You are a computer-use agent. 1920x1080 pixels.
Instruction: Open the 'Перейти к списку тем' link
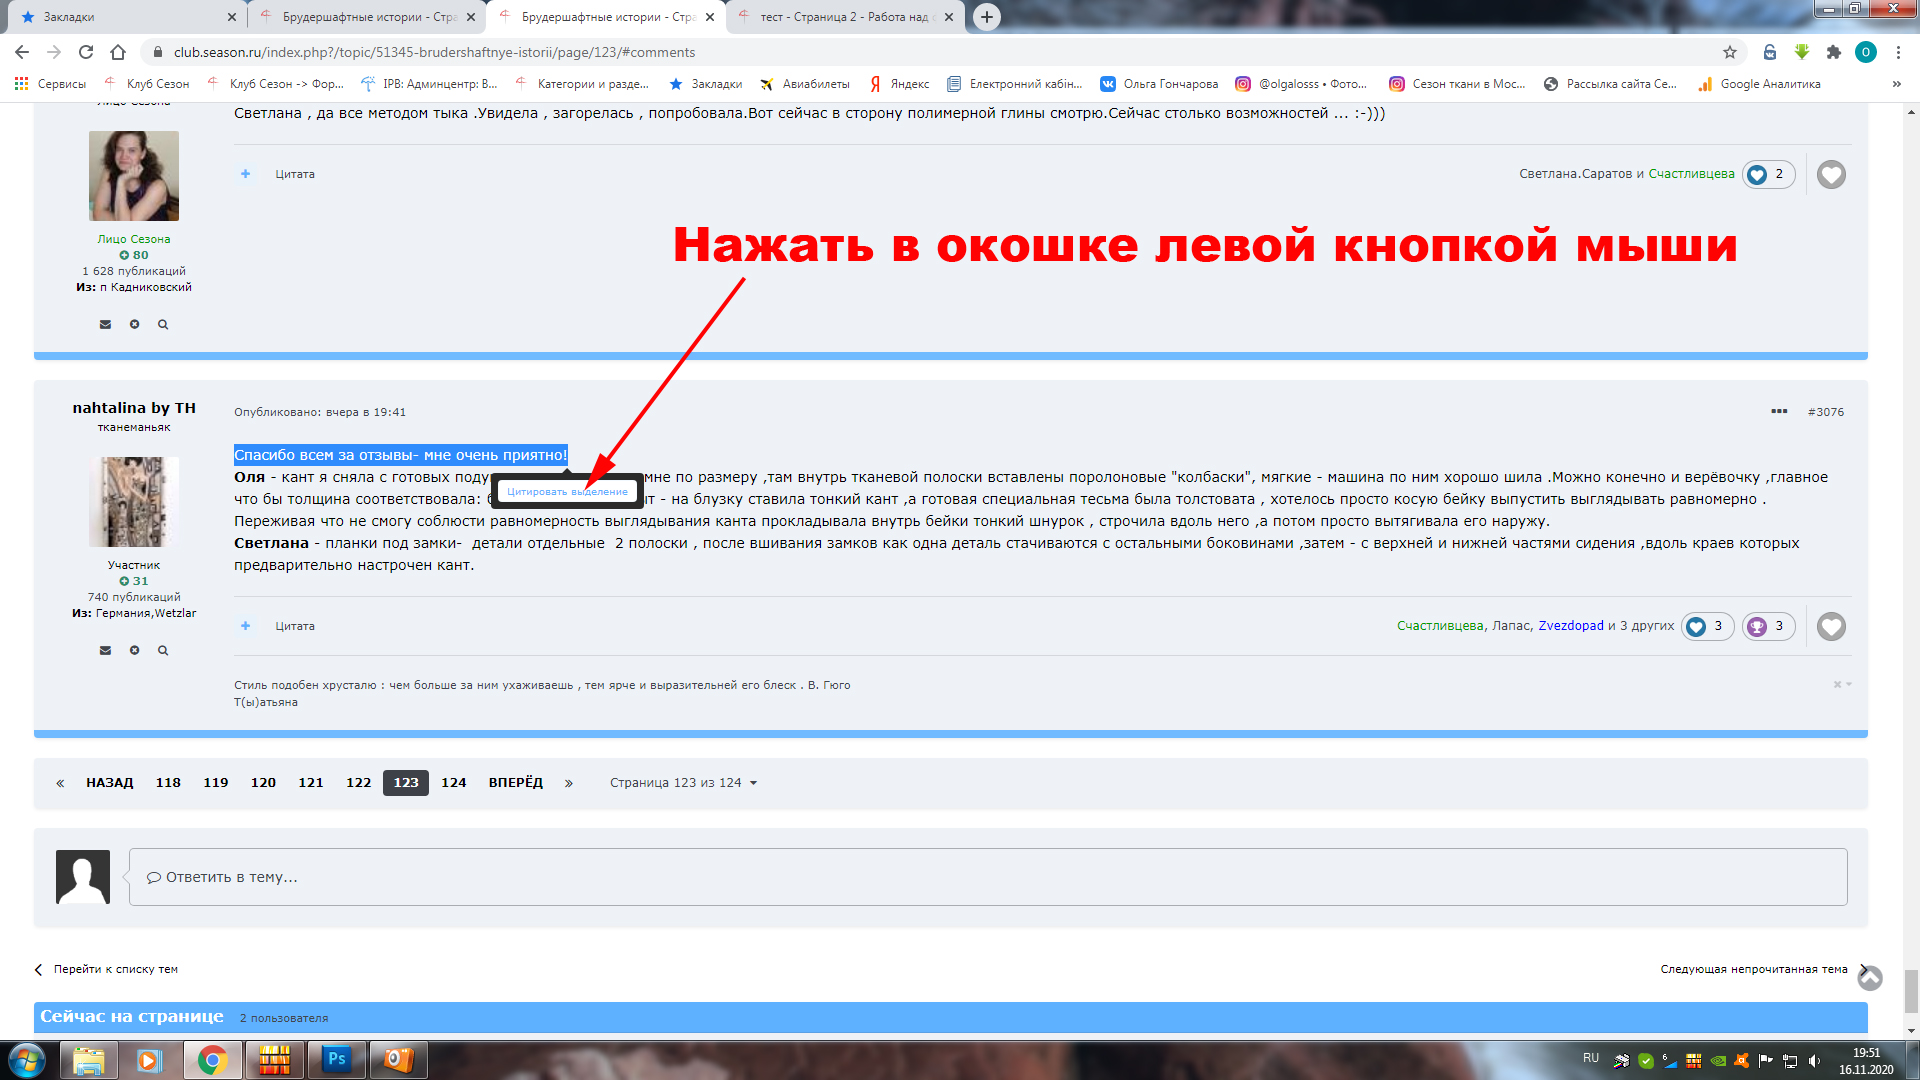click(115, 969)
